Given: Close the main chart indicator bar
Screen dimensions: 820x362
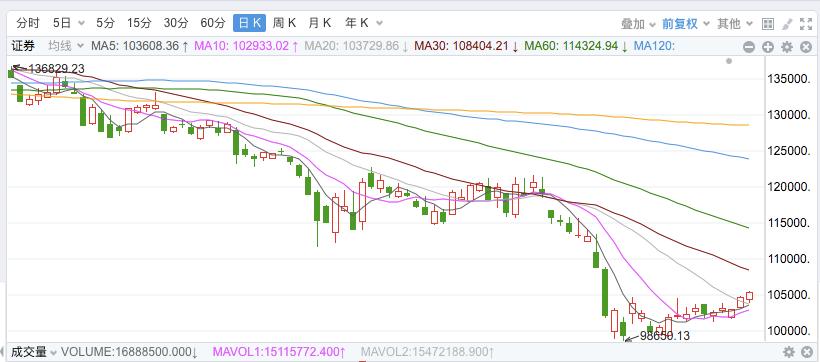Looking at the screenshot, I should point(806,47).
